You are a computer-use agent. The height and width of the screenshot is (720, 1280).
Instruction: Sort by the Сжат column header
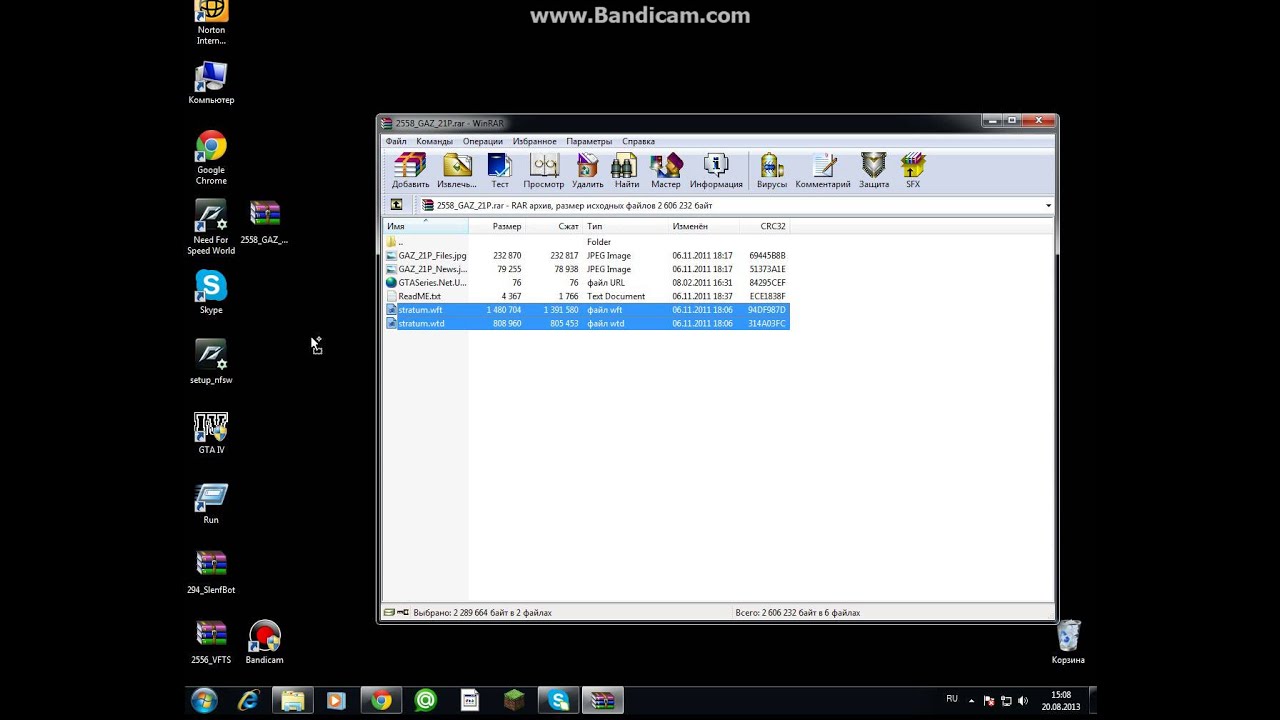click(553, 227)
